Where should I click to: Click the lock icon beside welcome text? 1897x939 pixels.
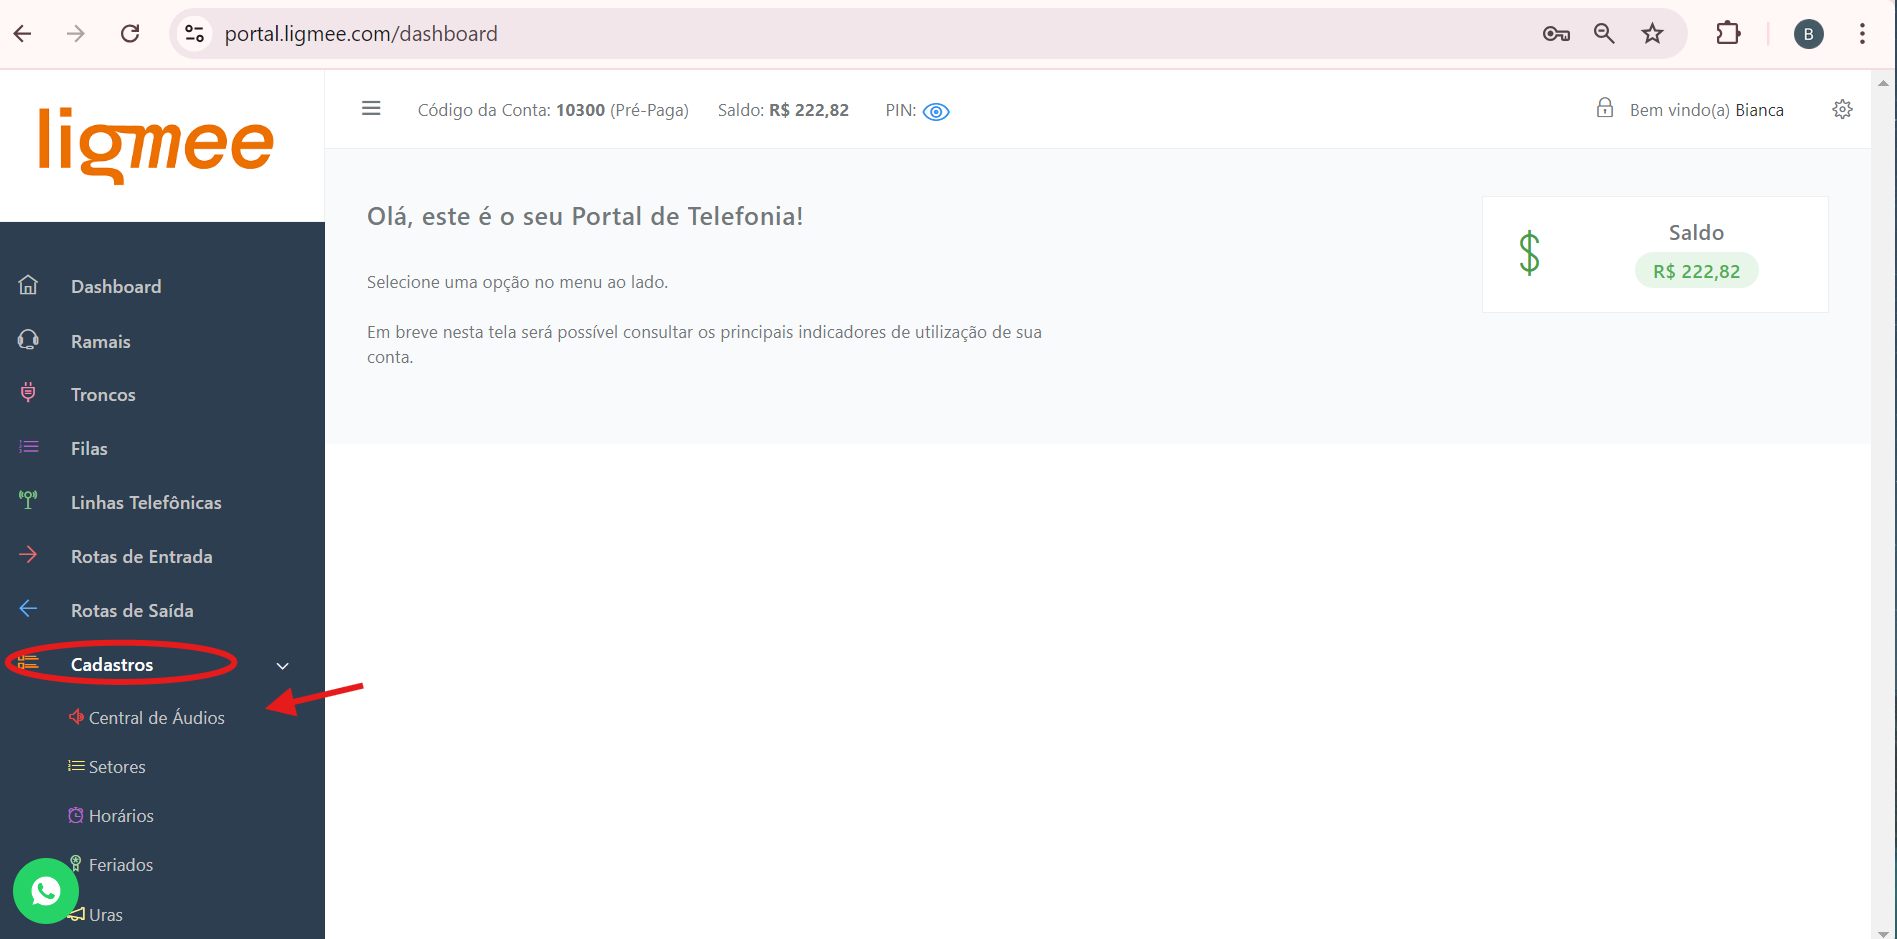pos(1604,109)
